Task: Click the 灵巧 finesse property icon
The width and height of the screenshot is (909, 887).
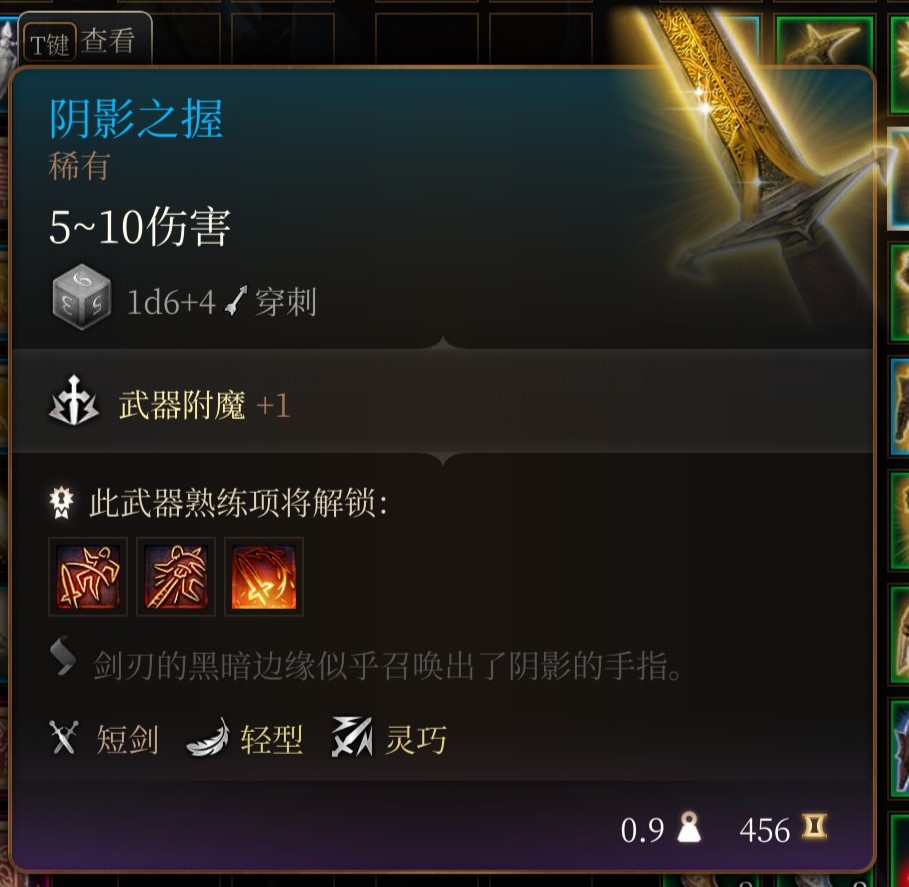Action: point(351,737)
